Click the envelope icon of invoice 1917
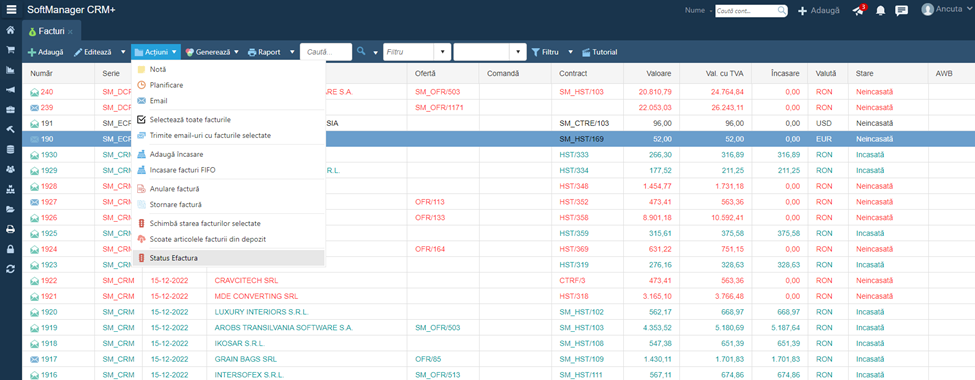This screenshot has height=380, width=975. [34, 359]
